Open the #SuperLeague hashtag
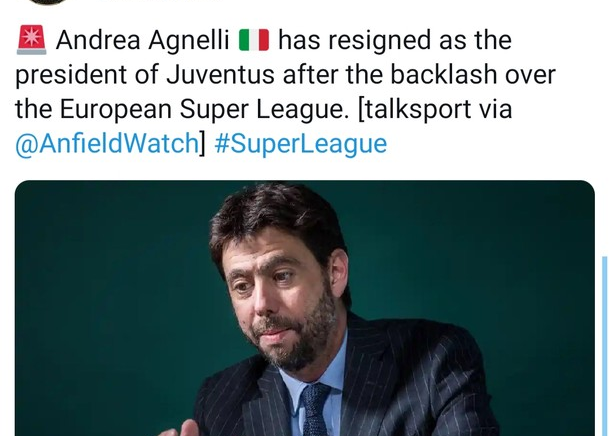Image resolution: width=609 pixels, height=436 pixels. (300, 144)
